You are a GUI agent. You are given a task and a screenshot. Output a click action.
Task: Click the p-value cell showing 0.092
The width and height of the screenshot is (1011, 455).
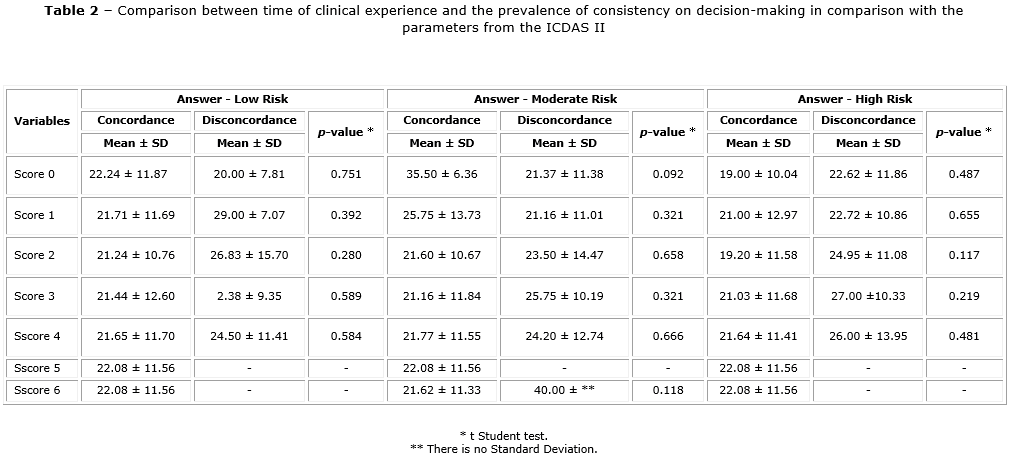[x=668, y=174]
